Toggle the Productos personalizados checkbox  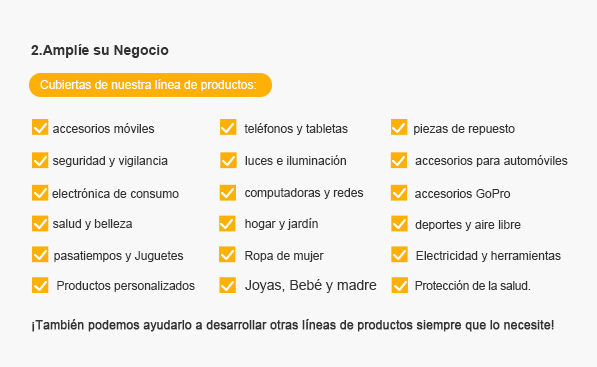(40, 285)
